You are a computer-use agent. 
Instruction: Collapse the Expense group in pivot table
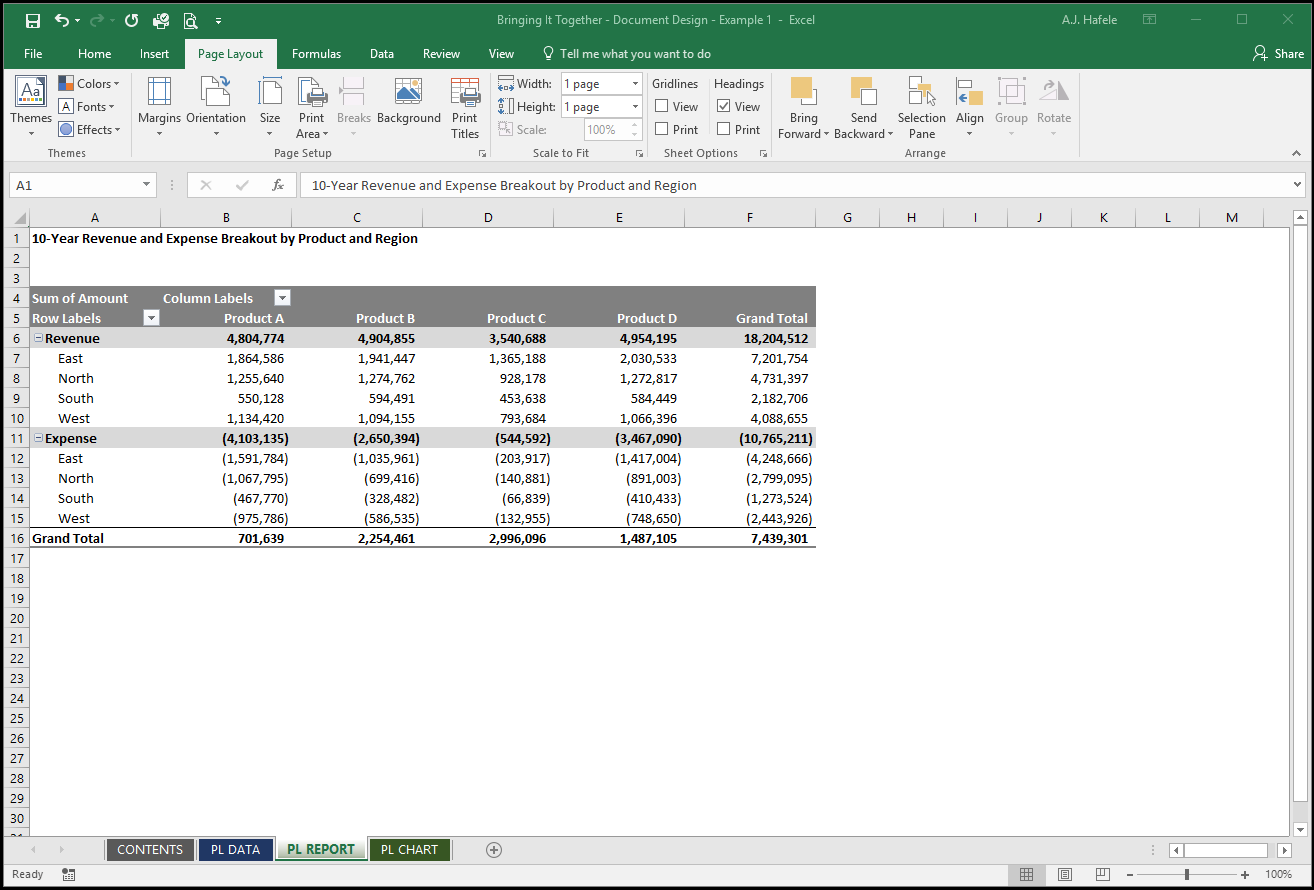pyautogui.click(x=38, y=438)
